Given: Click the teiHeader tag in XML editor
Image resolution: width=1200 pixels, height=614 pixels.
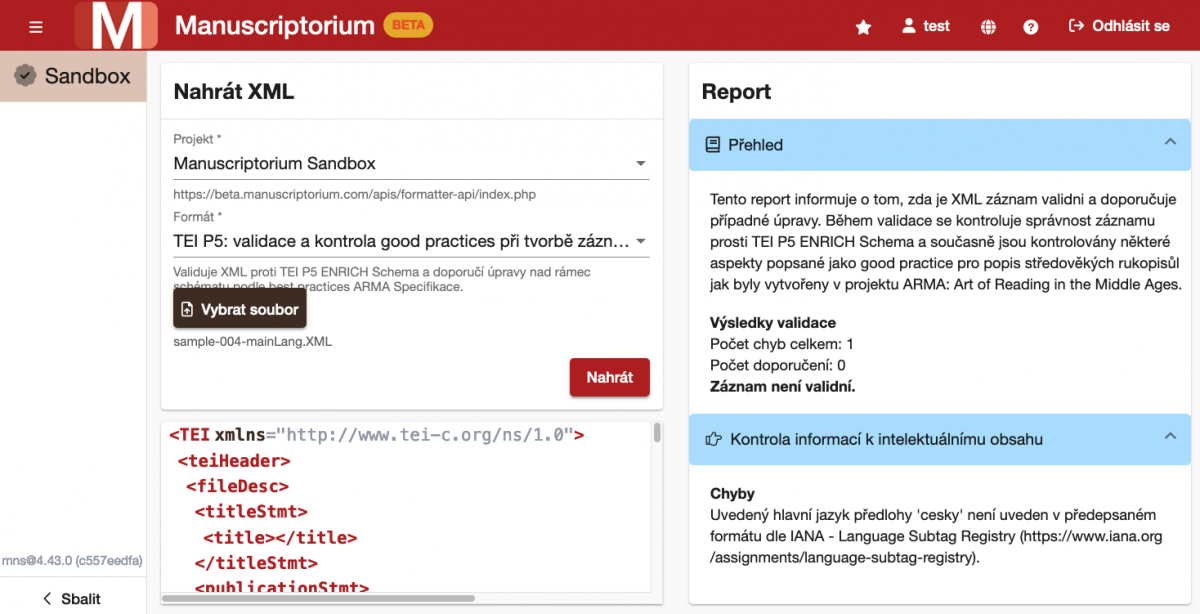Looking at the screenshot, I should [x=234, y=461].
